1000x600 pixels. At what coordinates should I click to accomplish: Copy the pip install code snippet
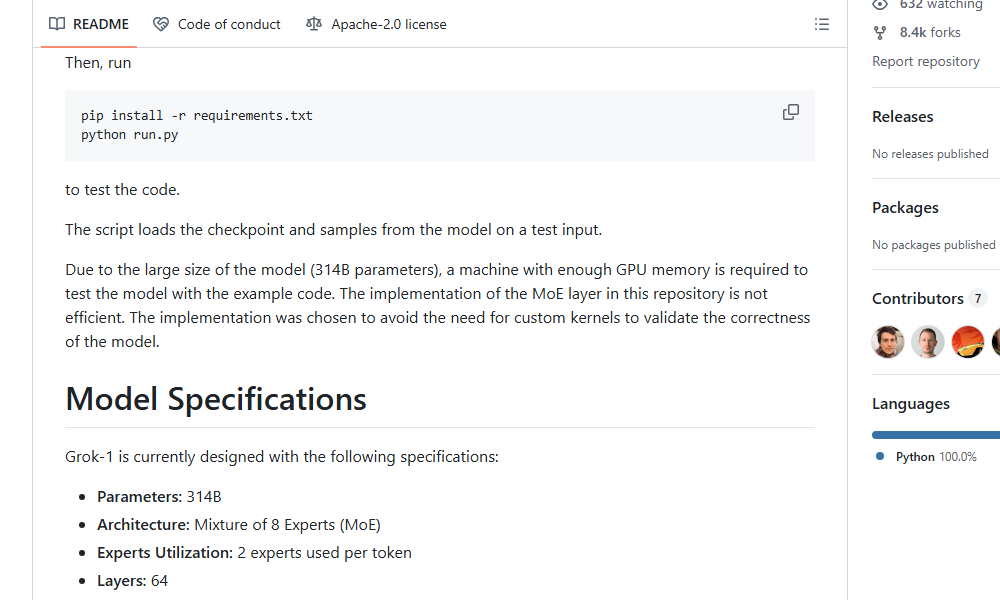791,112
